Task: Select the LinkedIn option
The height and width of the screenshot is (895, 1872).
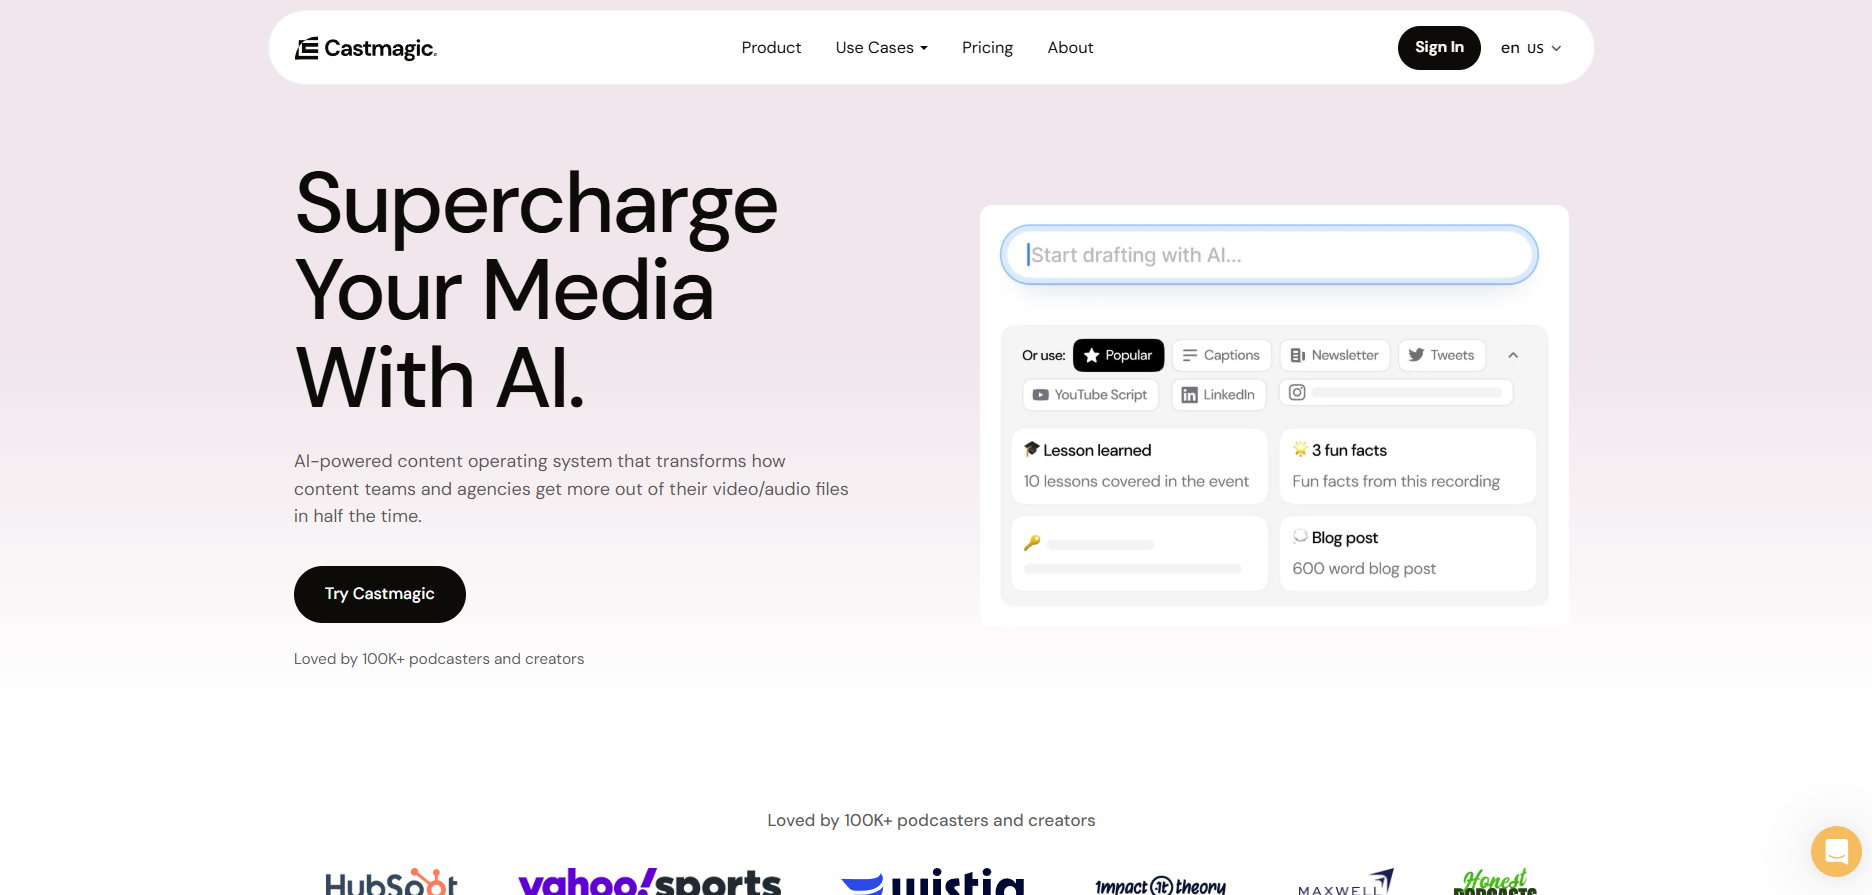Action: tap(1219, 395)
